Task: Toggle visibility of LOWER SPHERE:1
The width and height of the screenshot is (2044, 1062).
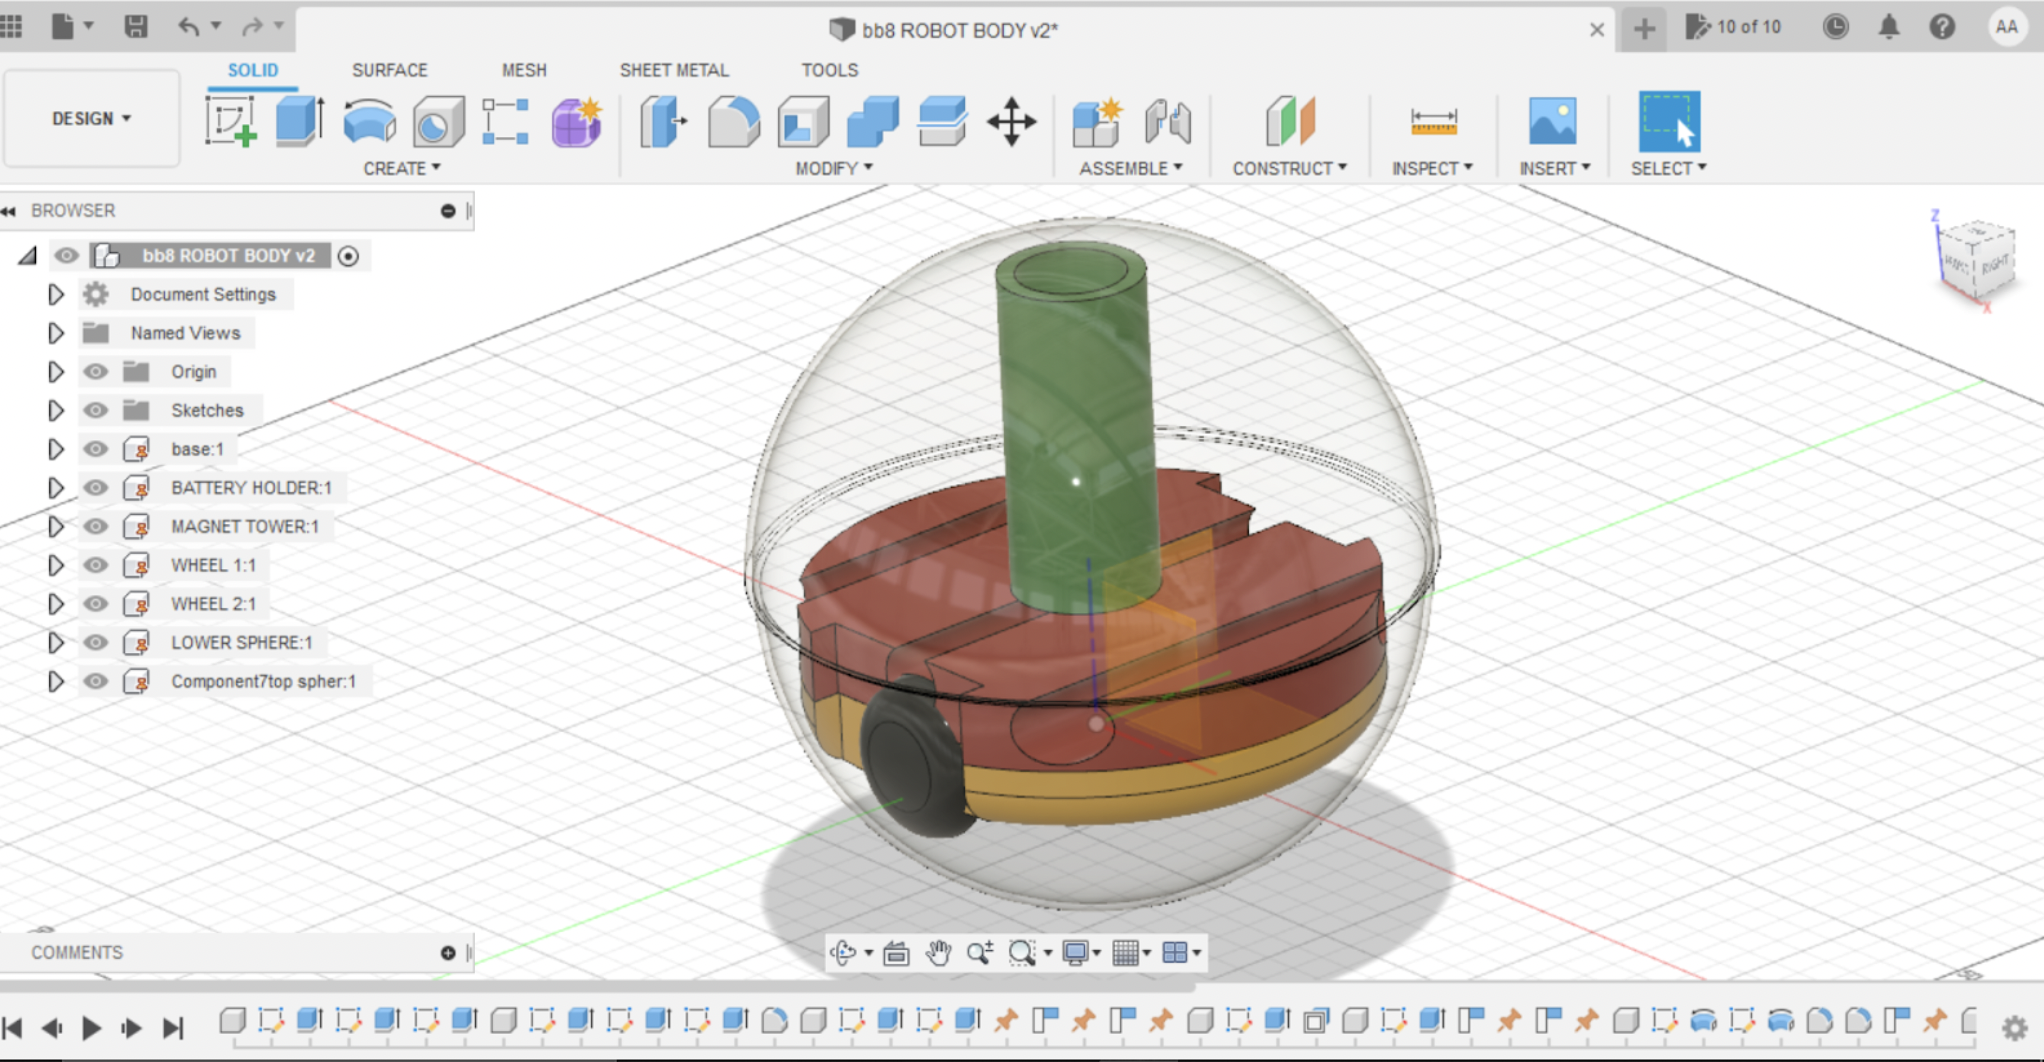Action: click(95, 643)
